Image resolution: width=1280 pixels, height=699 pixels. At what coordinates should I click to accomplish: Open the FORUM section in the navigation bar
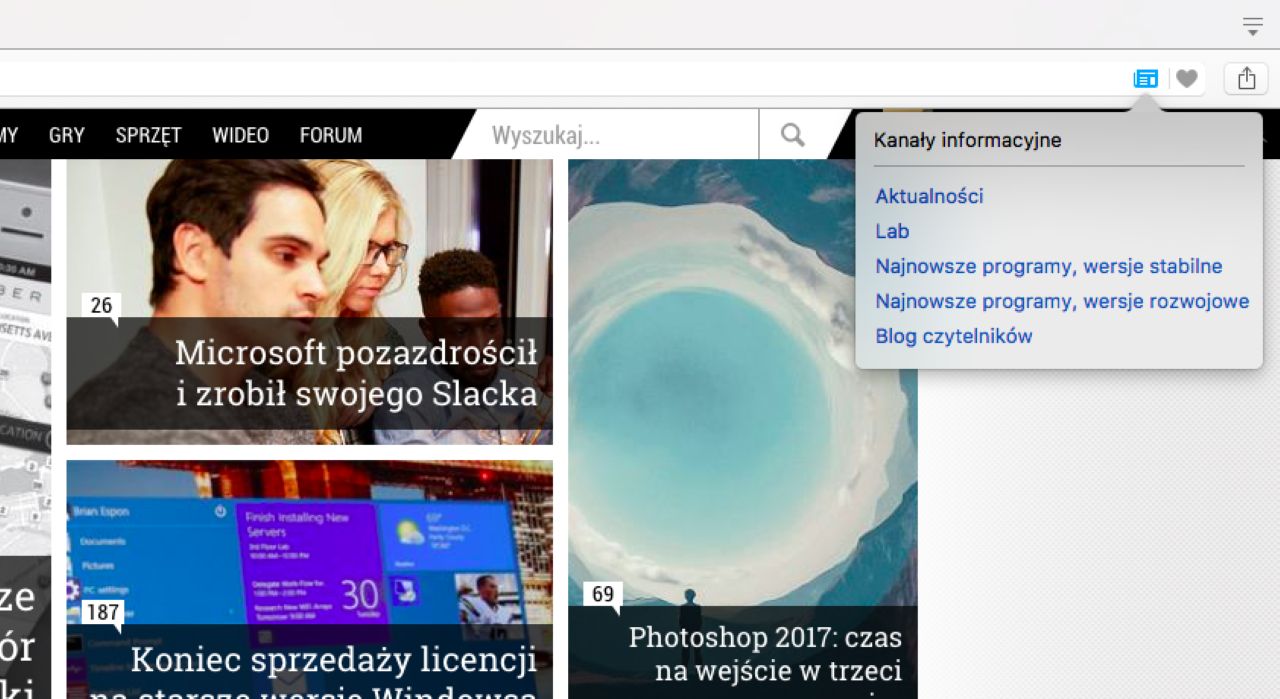pyautogui.click(x=330, y=135)
